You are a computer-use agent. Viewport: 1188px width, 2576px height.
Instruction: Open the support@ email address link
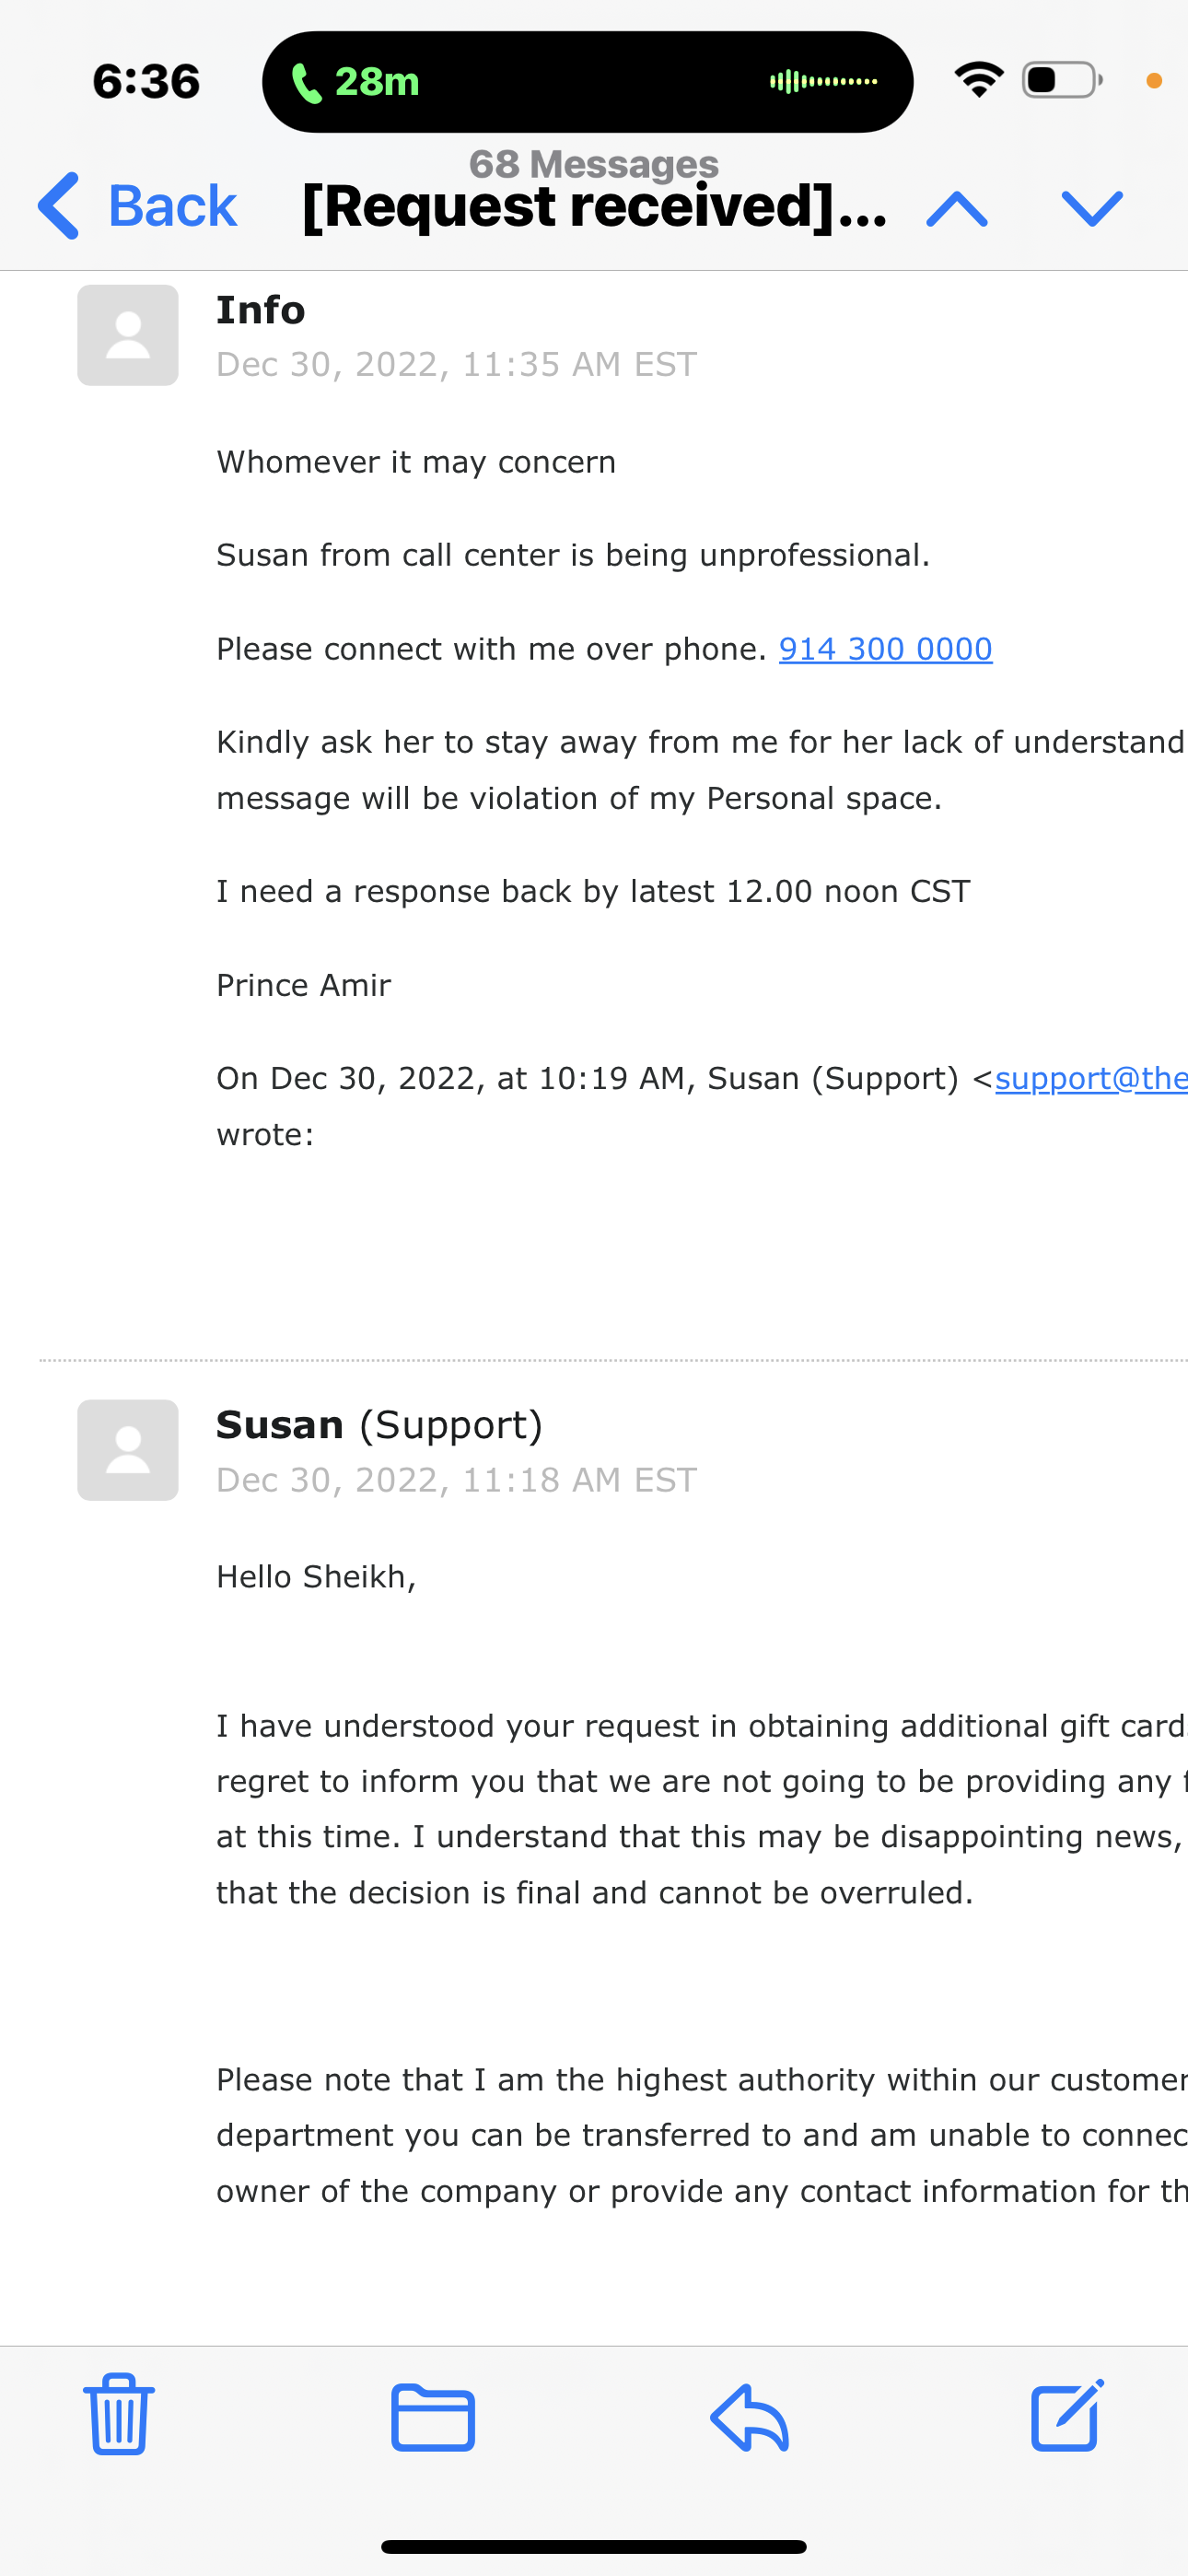click(x=1091, y=1078)
